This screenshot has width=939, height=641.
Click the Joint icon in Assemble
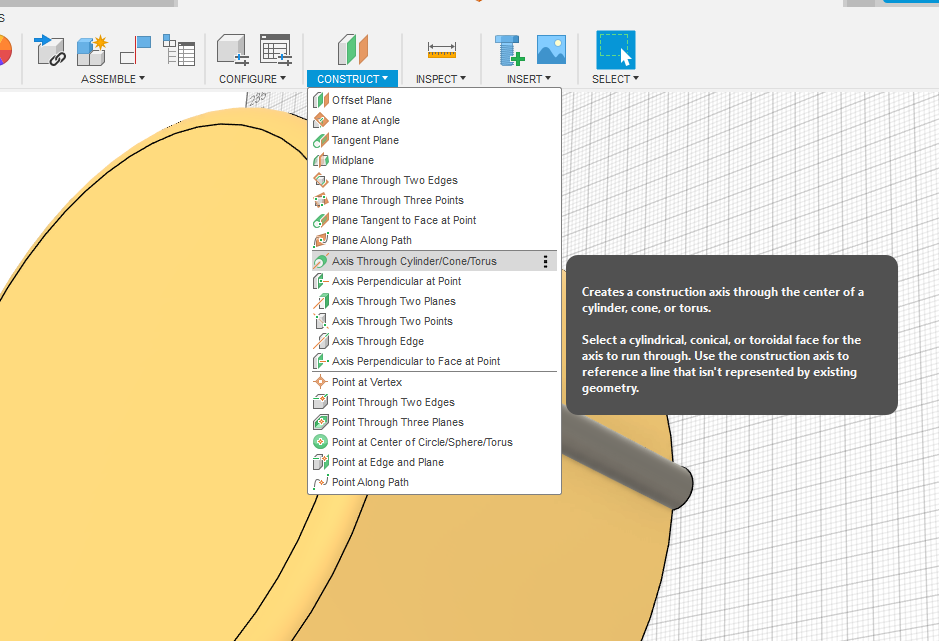click(135, 49)
